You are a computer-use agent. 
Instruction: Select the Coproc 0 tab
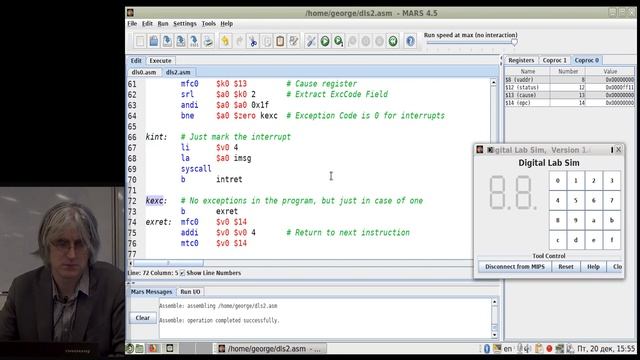(x=587, y=60)
